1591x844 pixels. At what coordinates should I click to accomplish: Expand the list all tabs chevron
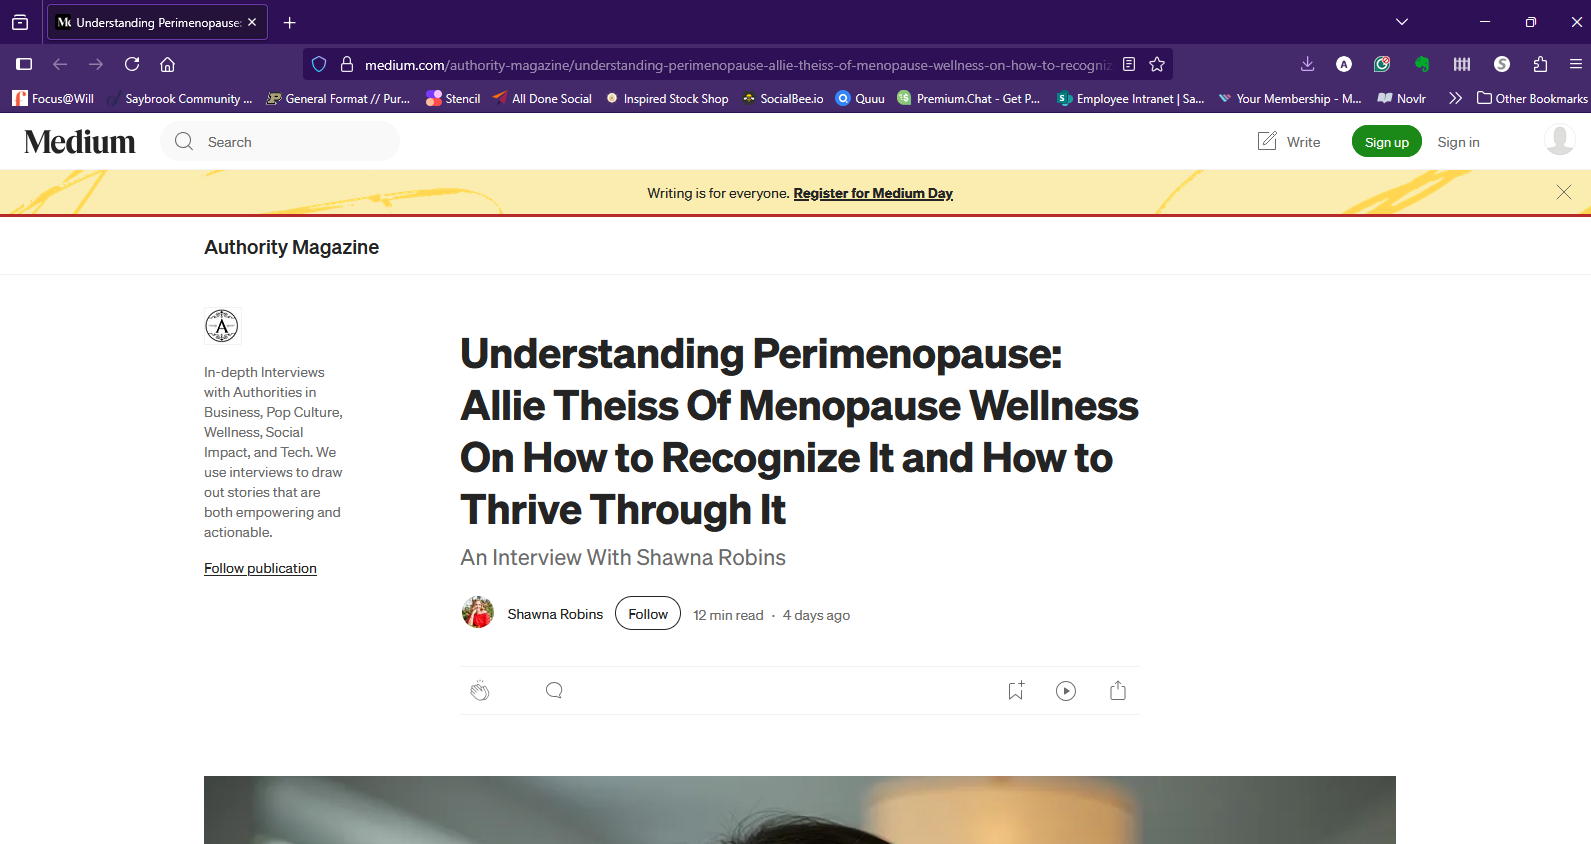(1402, 22)
